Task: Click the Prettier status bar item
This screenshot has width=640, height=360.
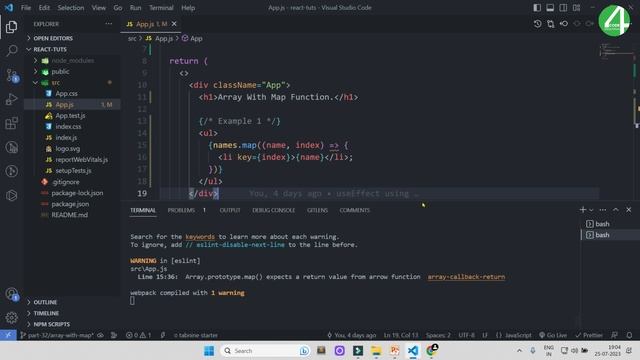Action: (x=589, y=335)
